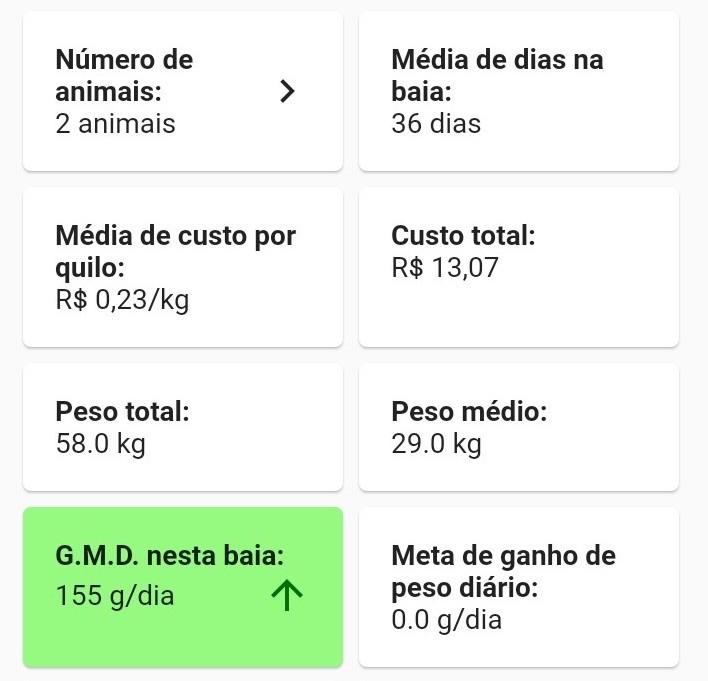Image resolution: width=708 pixels, height=681 pixels.
Task: Click the chevron arrow beside Número de animais
Action: [x=287, y=91]
